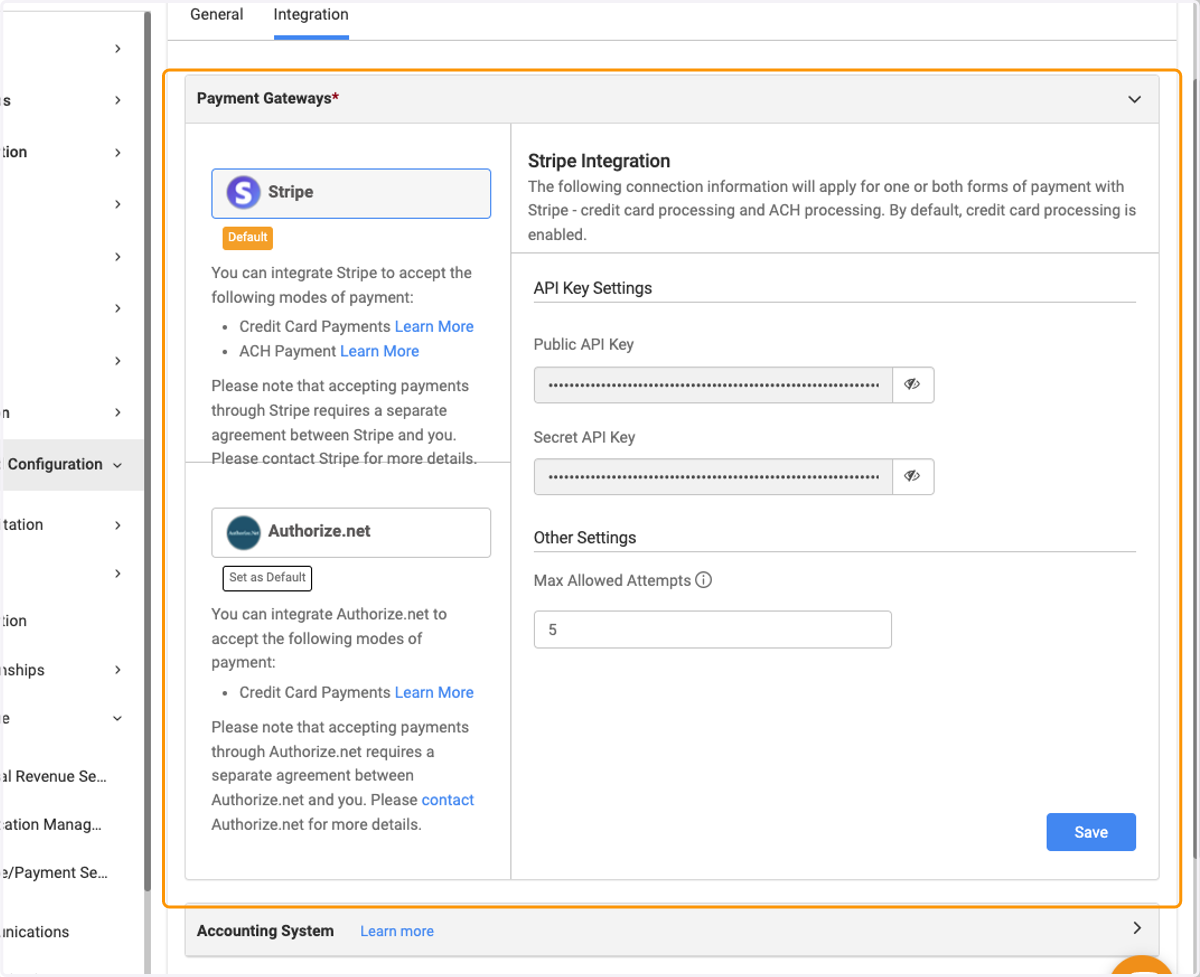This screenshot has width=1200, height=977.
Task: Click the Authorize.net logo icon
Action: click(x=243, y=532)
